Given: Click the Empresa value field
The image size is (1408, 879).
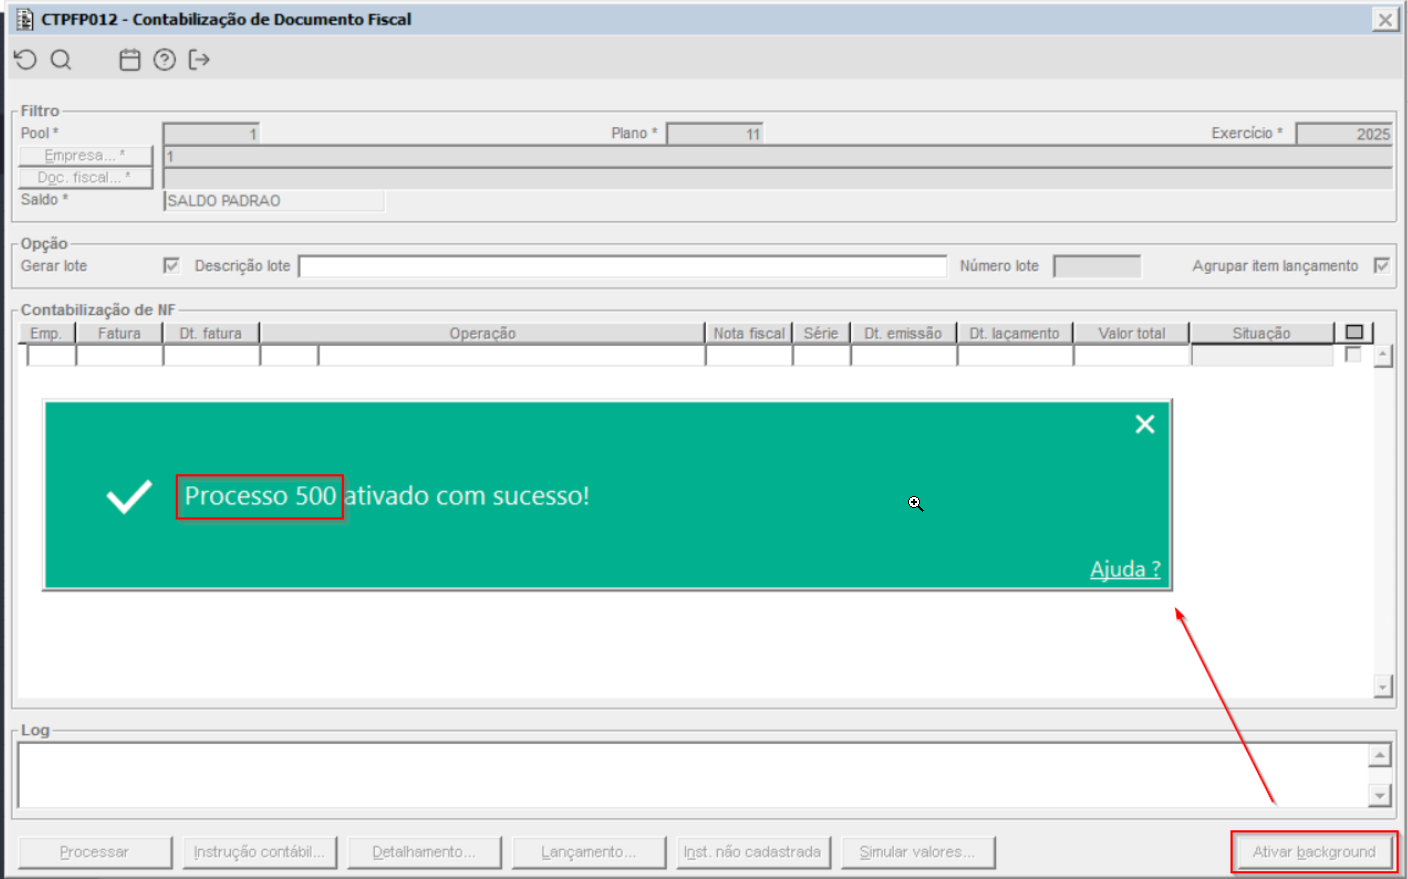Looking at the screenshot, I should [778, 156].
